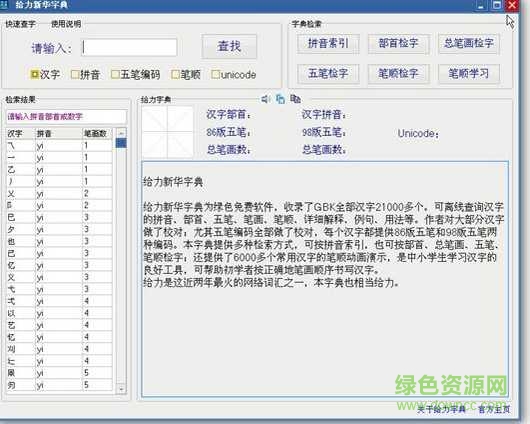
Task: Switch to the 快速查字 tab
Action: point(20,24)
